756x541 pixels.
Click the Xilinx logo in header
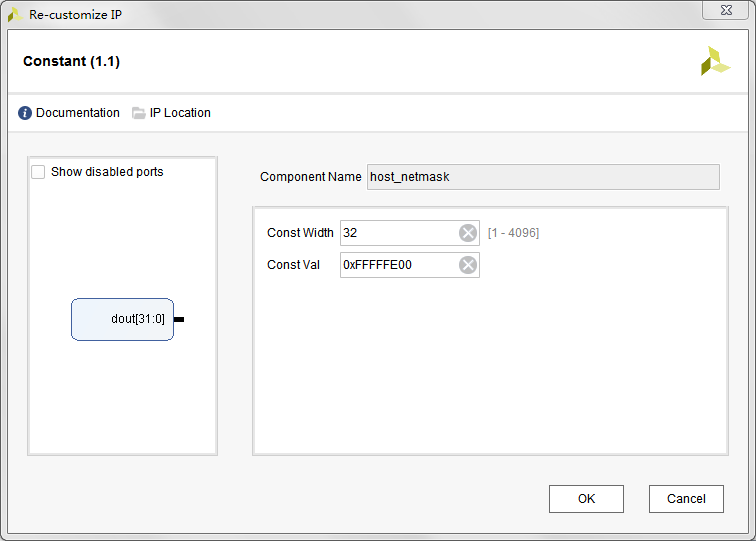coord(715,61)
